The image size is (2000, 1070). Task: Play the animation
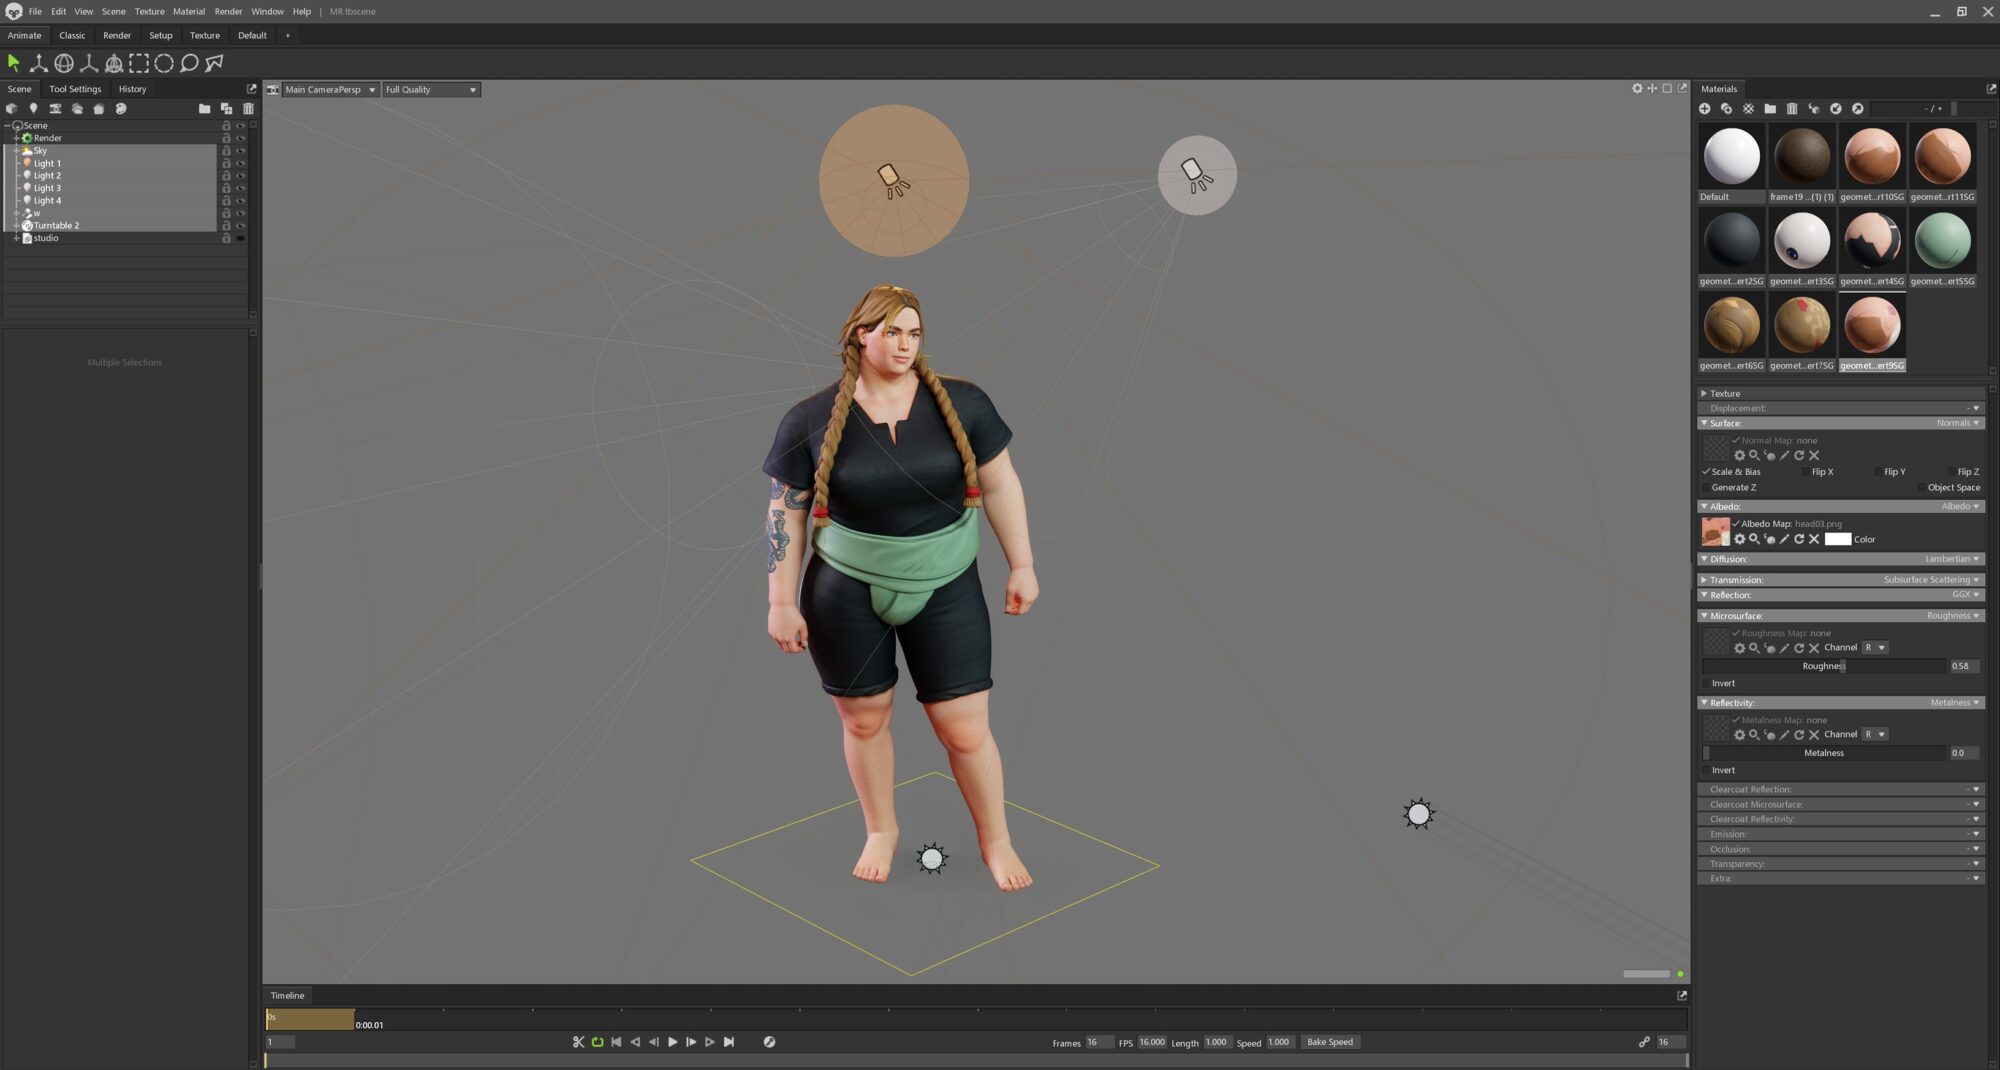coord(673,1042)
